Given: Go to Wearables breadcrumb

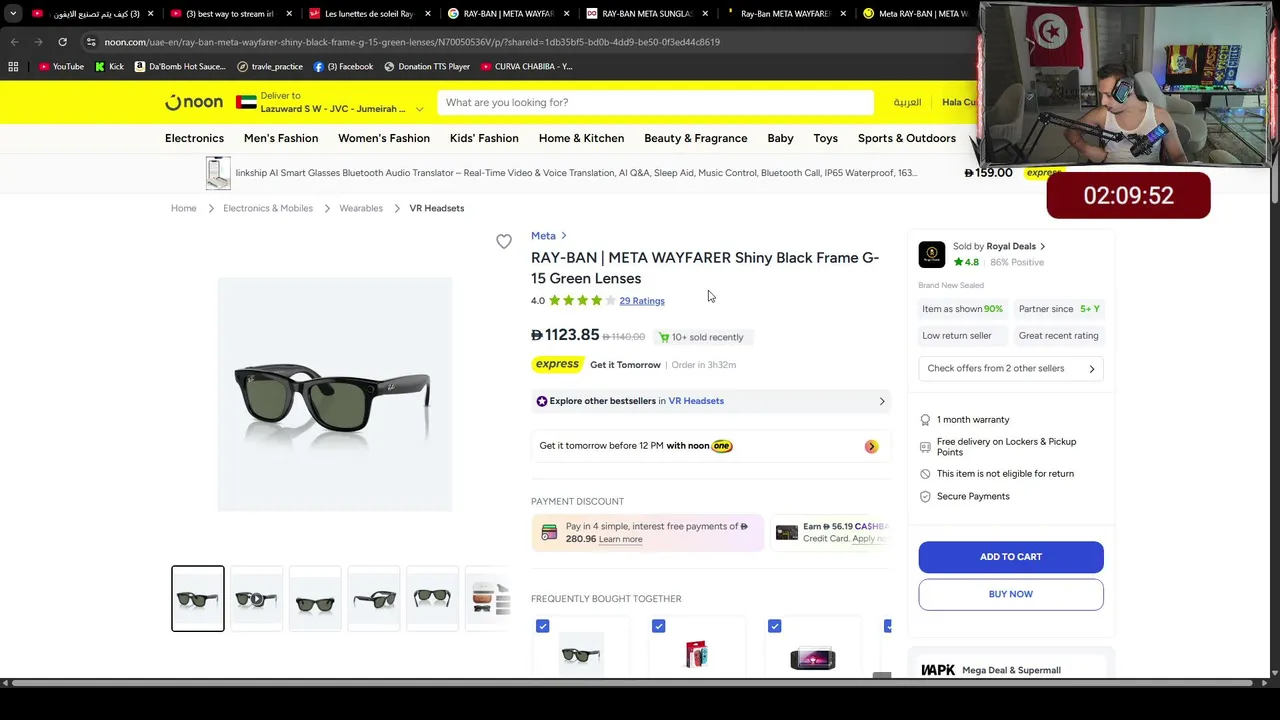Looking at the screenshot, I should click(x=361, y=208).
